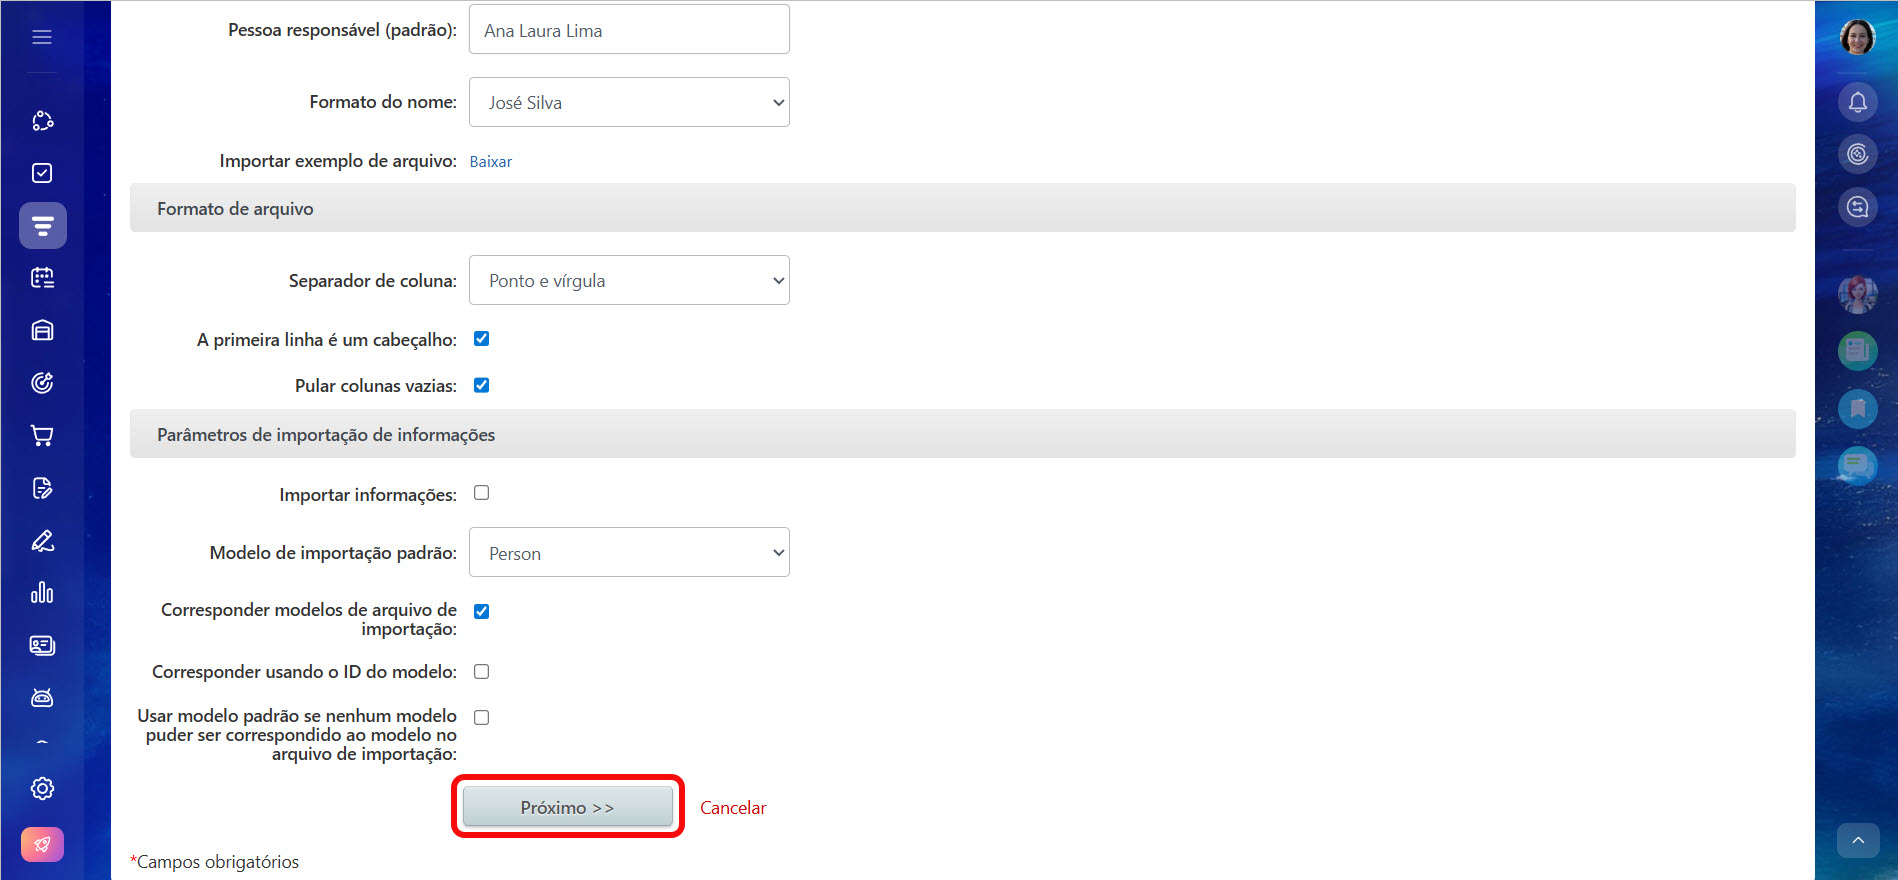Screen dimensions: 1898x880
Task: Open the calendar icon in left sidebar
Action: 42,278
